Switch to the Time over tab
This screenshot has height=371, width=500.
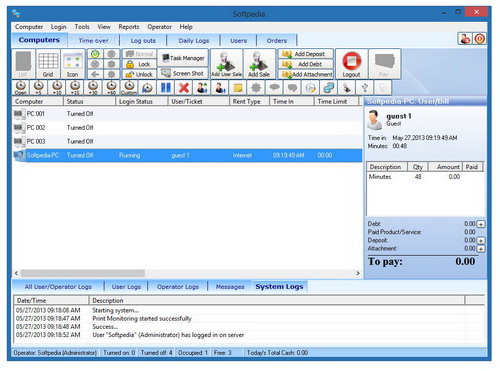tap(93, 40)
